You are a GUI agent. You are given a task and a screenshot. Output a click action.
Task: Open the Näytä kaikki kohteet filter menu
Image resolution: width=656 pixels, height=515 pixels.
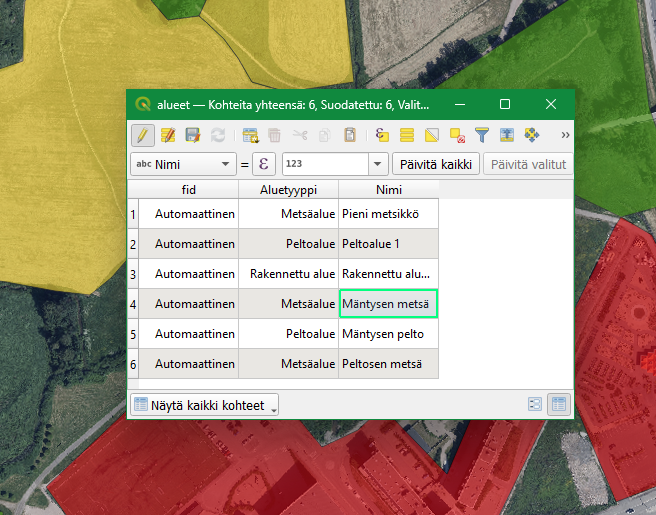[x=205, y=405]
